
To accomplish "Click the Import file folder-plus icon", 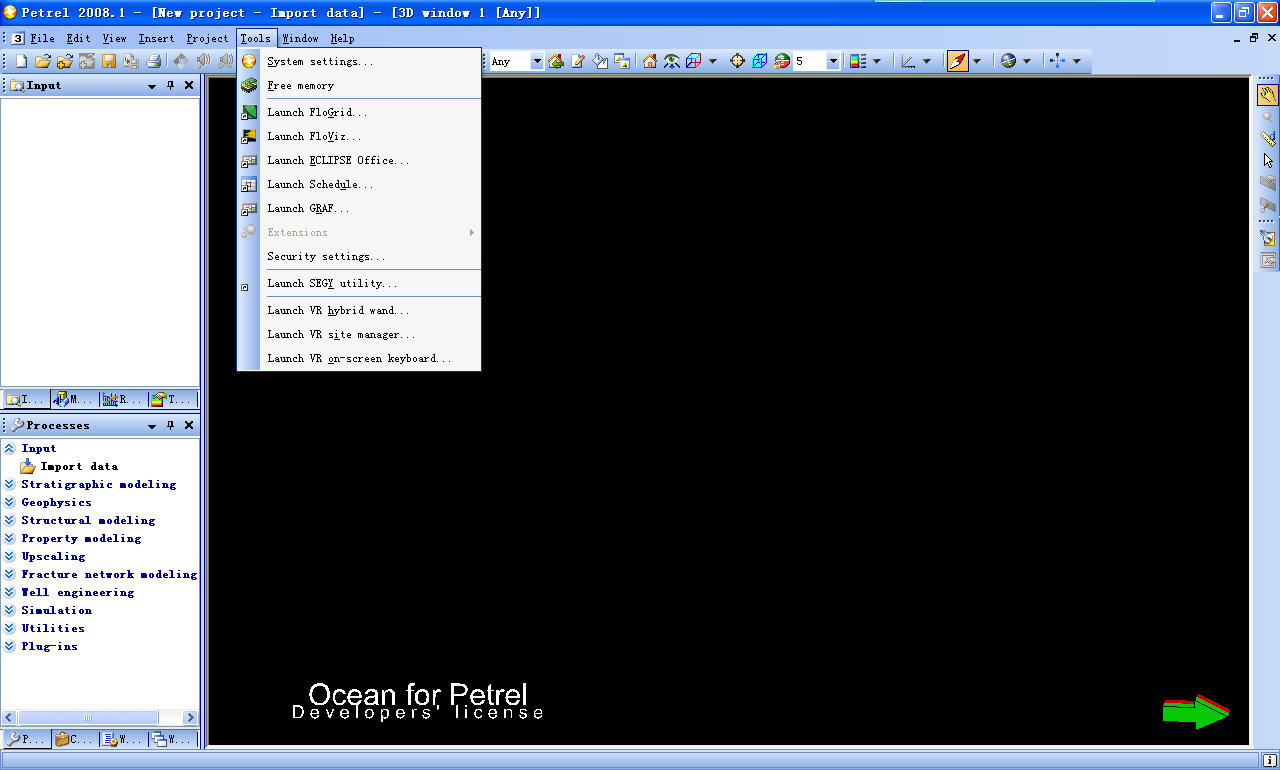I will [x=65, y=61].
